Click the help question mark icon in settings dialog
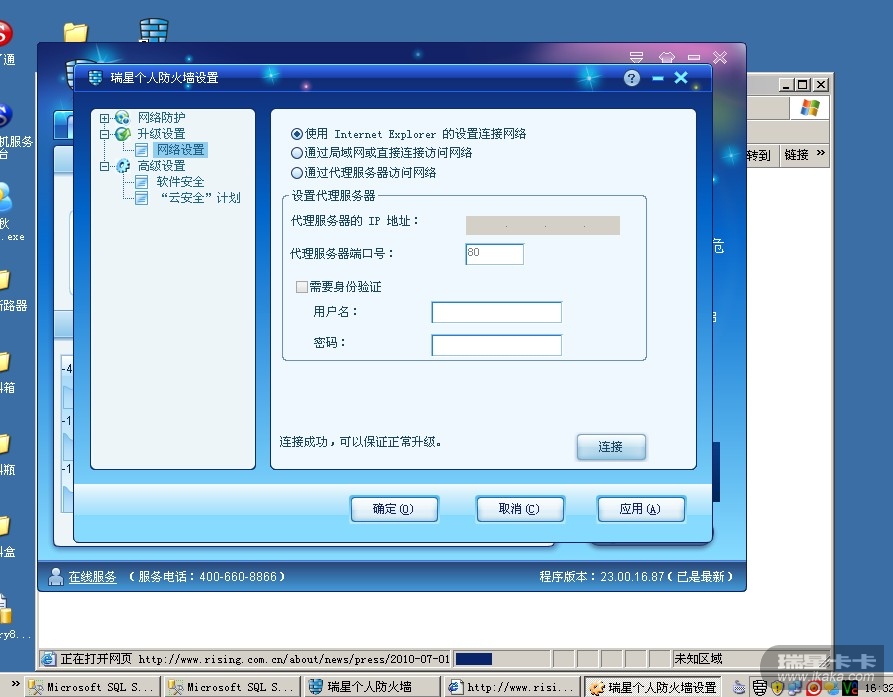 coord(632,78)
